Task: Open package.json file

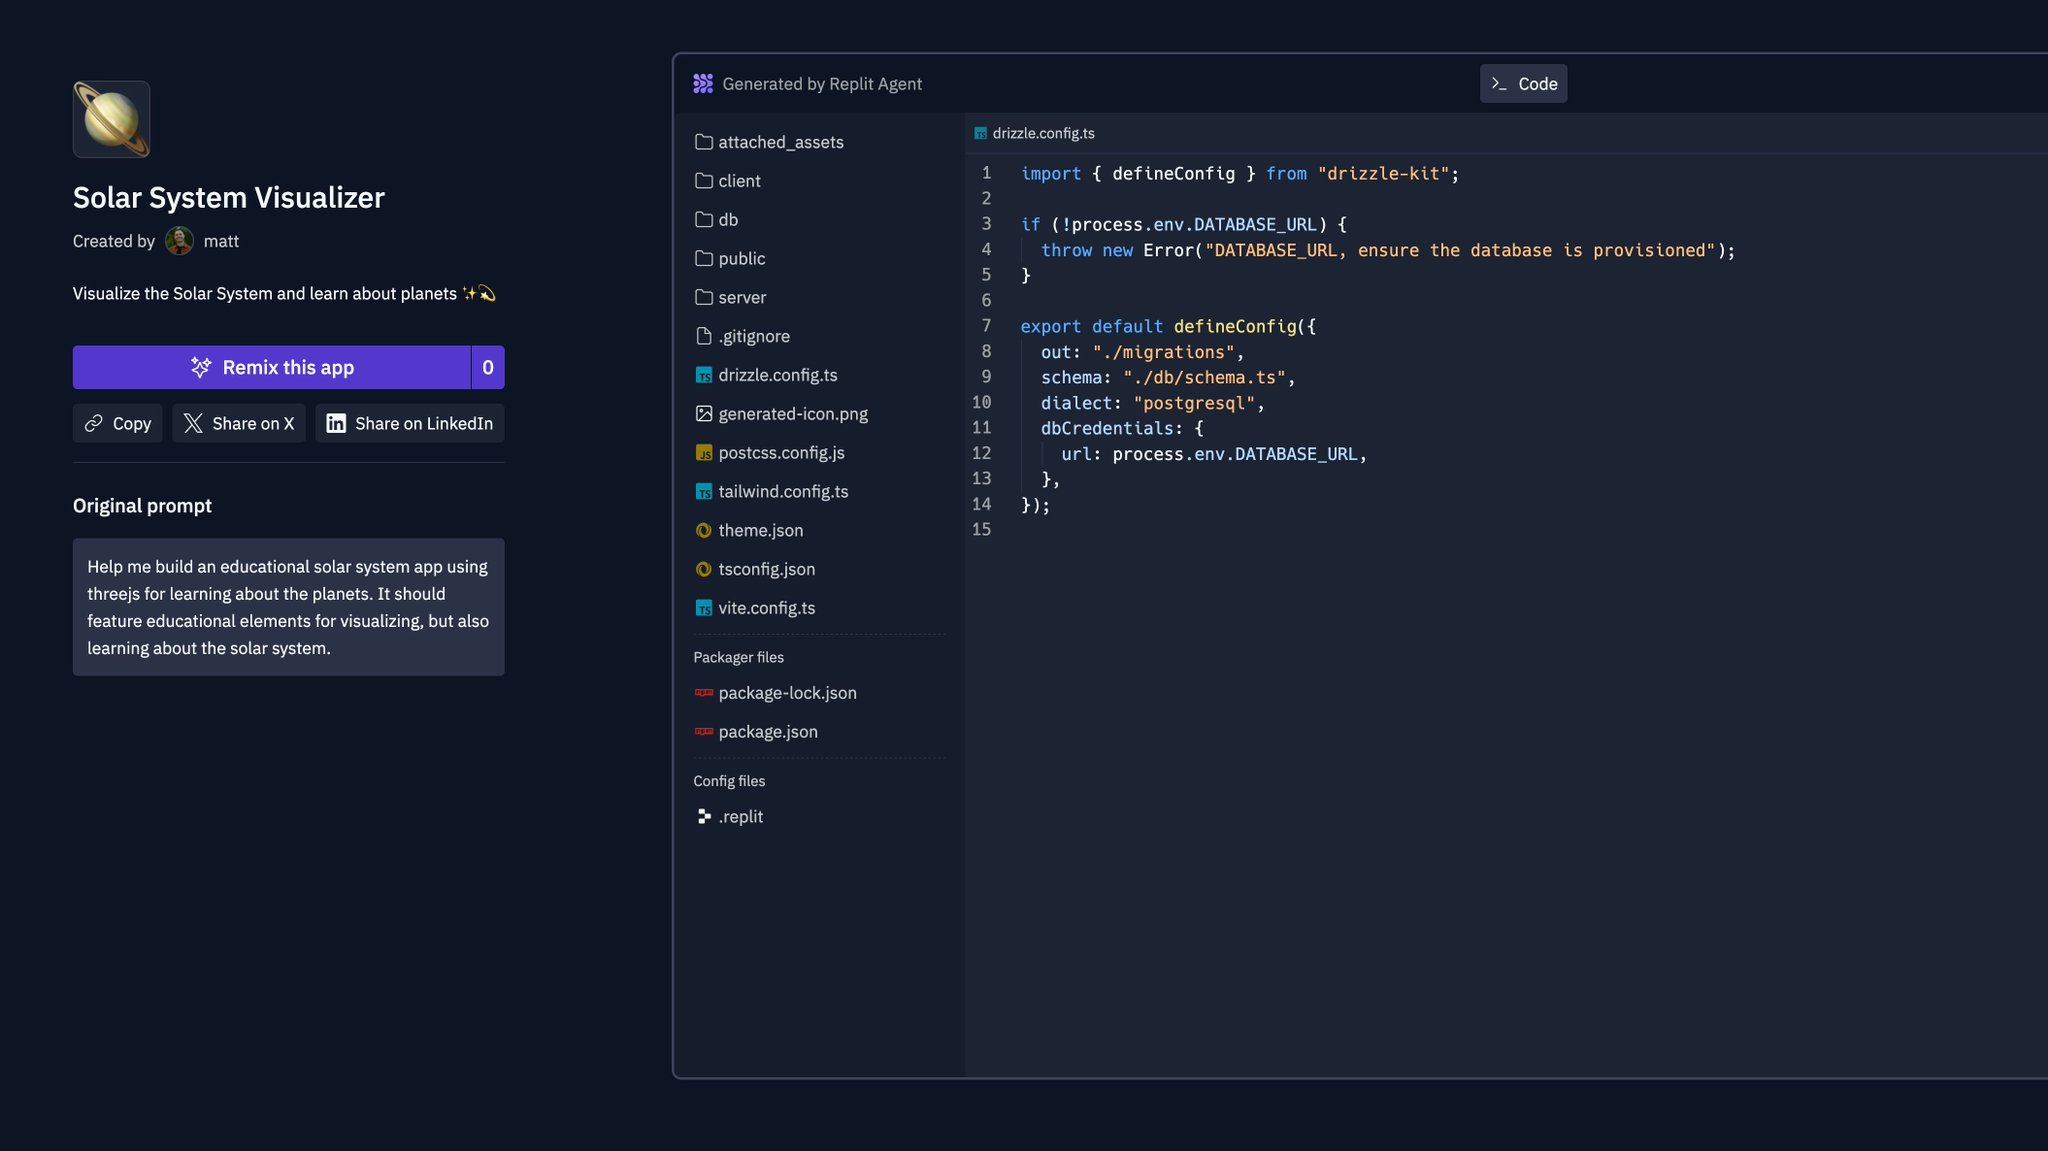Action: pyautogui.click(x=757, y=732)
